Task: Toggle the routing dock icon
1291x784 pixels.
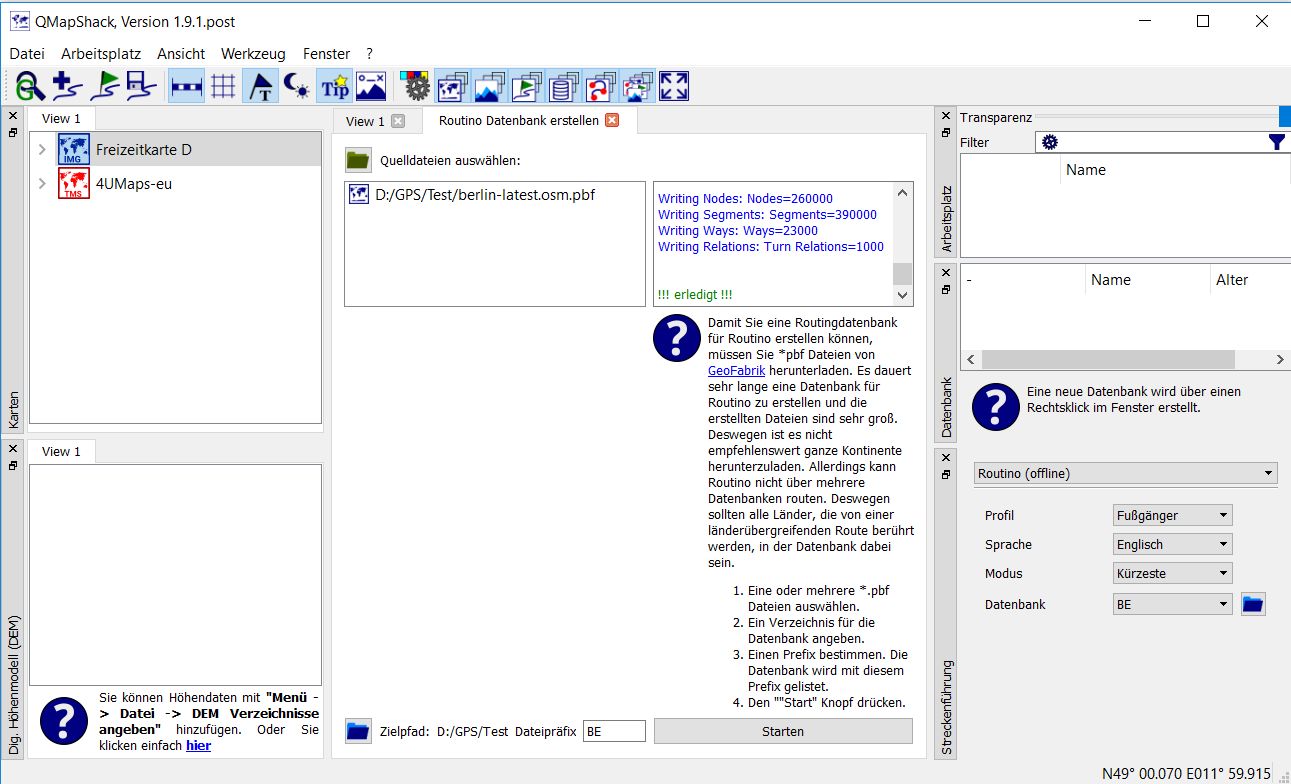Action: pos(600,87)
